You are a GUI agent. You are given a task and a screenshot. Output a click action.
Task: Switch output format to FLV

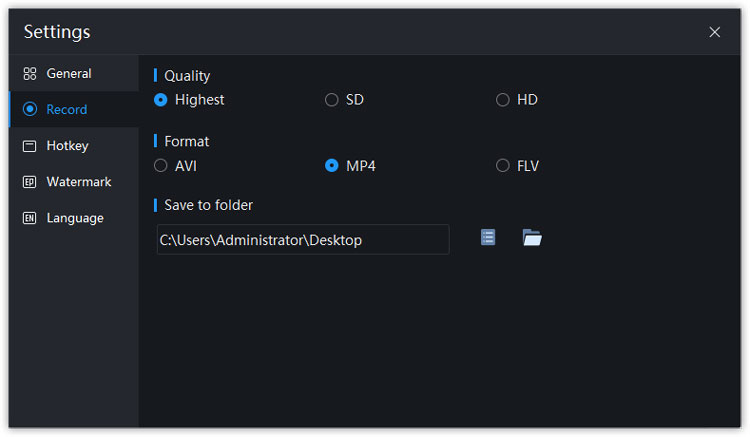click(503, 166)
